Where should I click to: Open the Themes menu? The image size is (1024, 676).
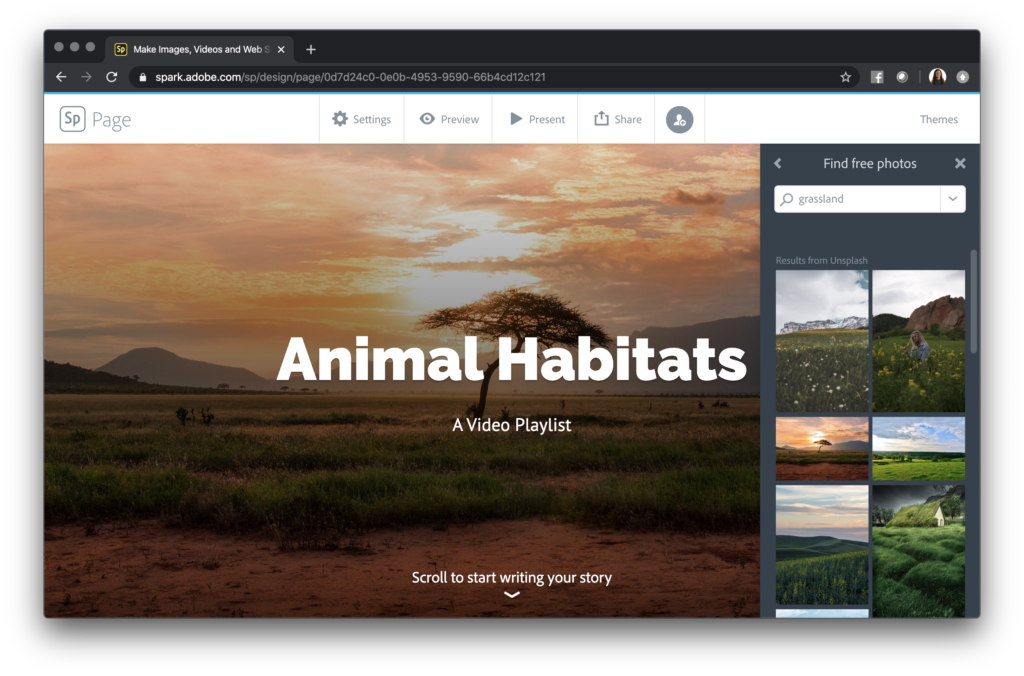click(x=939, y=118)
